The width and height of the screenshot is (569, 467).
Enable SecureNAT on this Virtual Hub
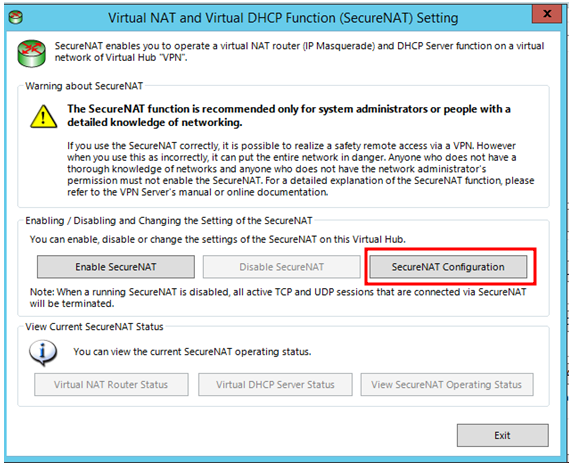(x=116, y=267)
